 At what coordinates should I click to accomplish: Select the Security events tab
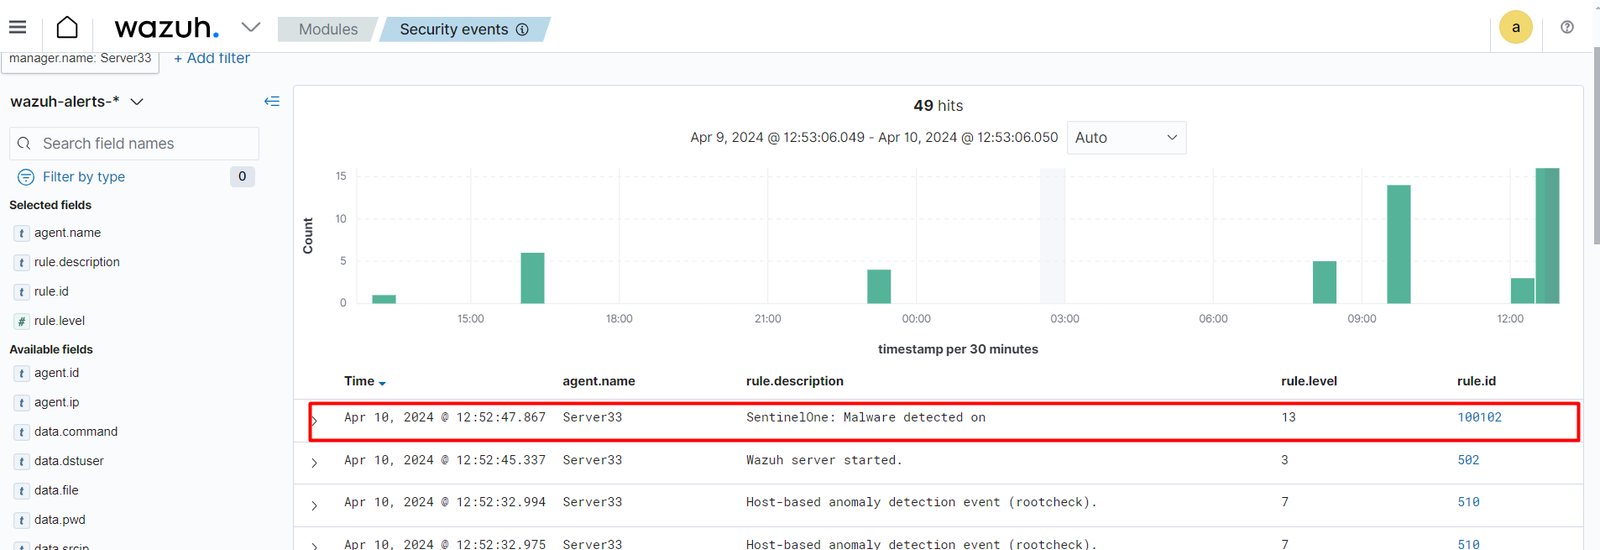[x=454, y=30]
